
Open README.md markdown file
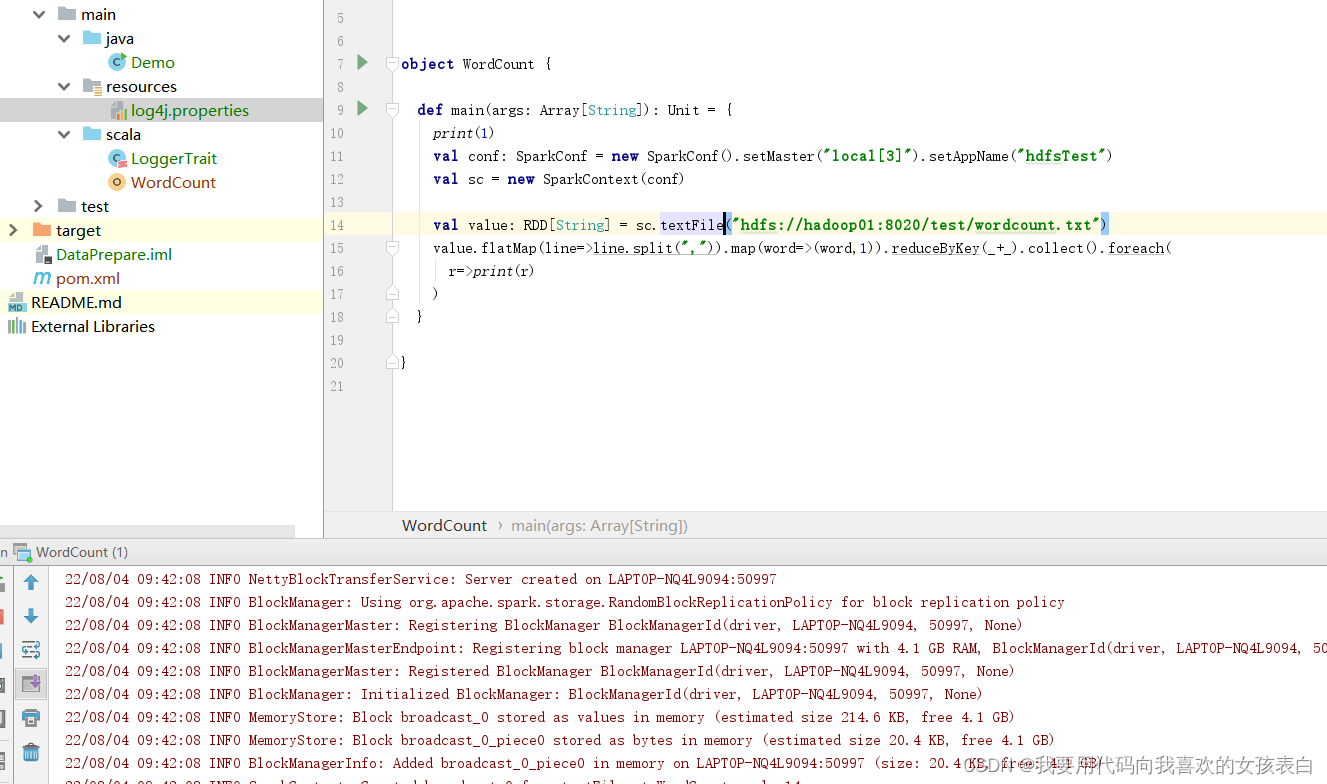(76, 302)
